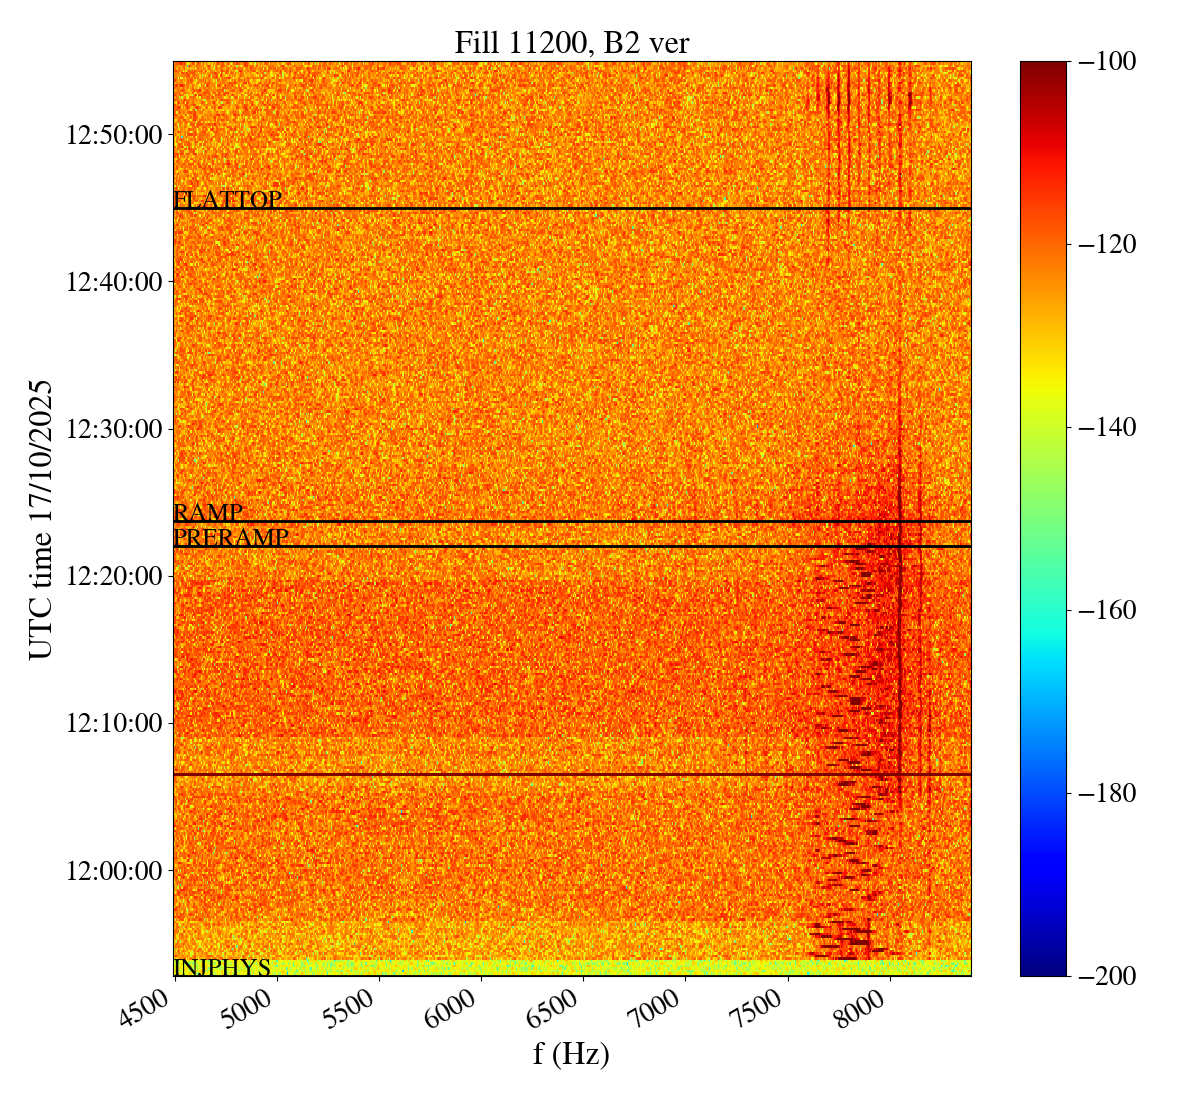Click the INJPHYS phase marker label
Screen dimensions: 1200x1100
[x=222, y=968]
